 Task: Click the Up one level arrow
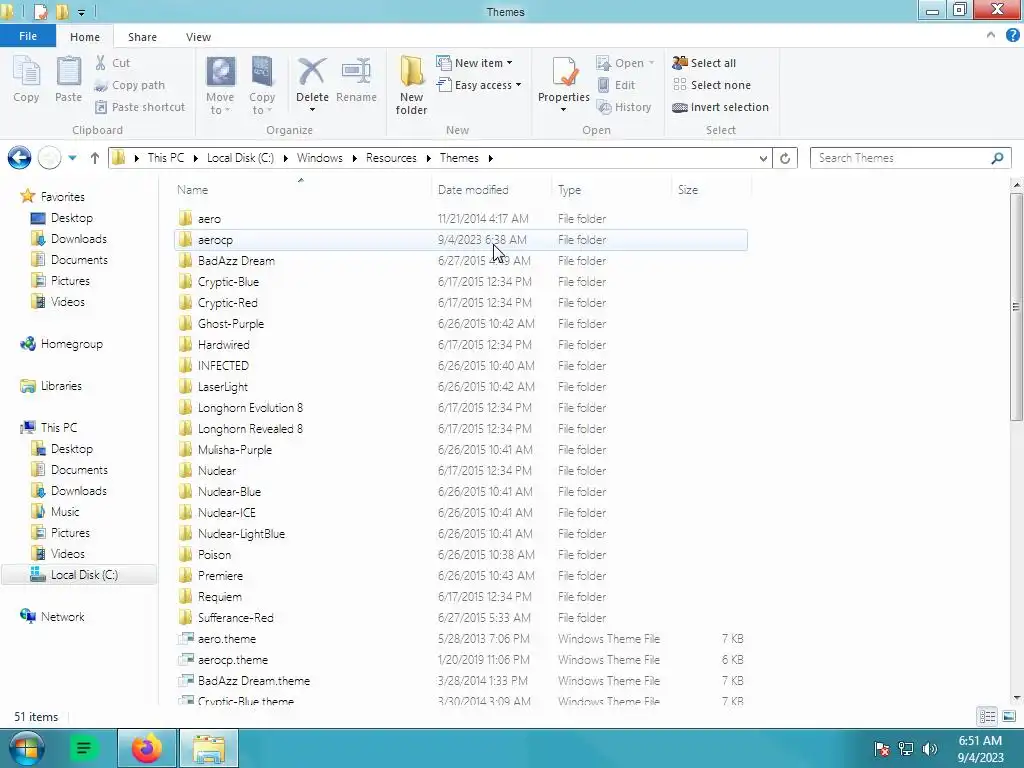click(x=95, y=158)
